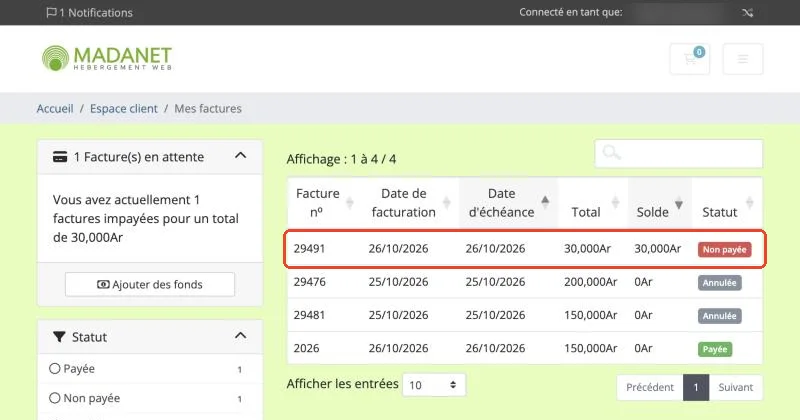Screen dimensions: 800x420
Task: Click the Non payée status badge
Action: 724,250
